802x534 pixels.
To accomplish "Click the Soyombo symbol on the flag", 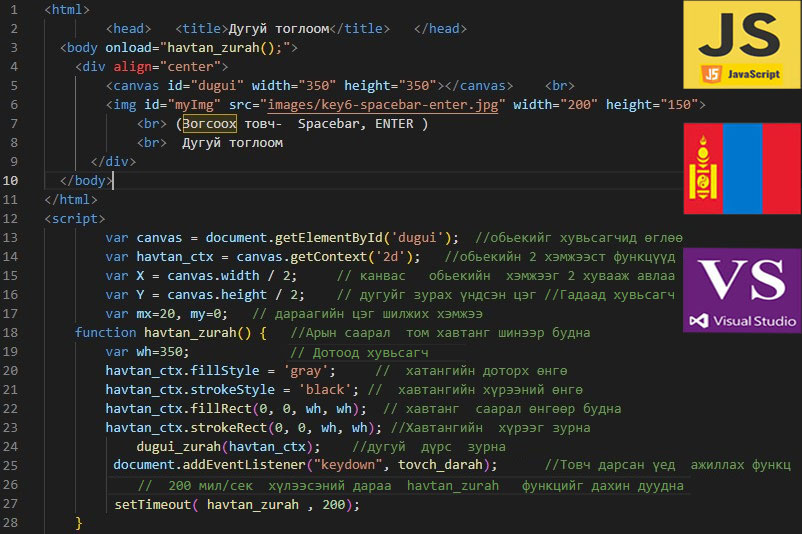I will [x=703, y=169].
